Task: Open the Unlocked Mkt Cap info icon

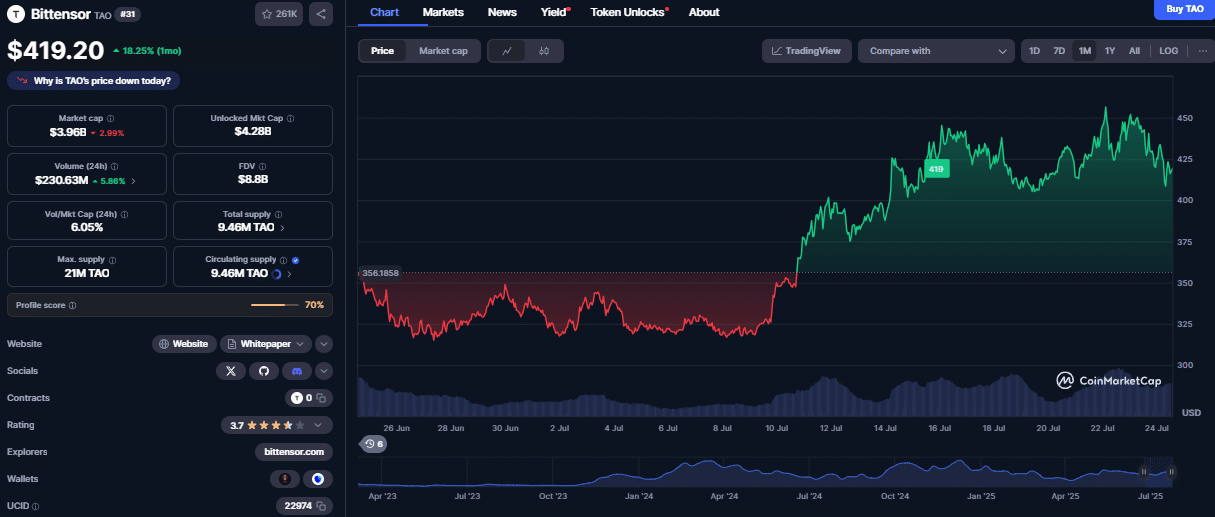Action: 291,118
